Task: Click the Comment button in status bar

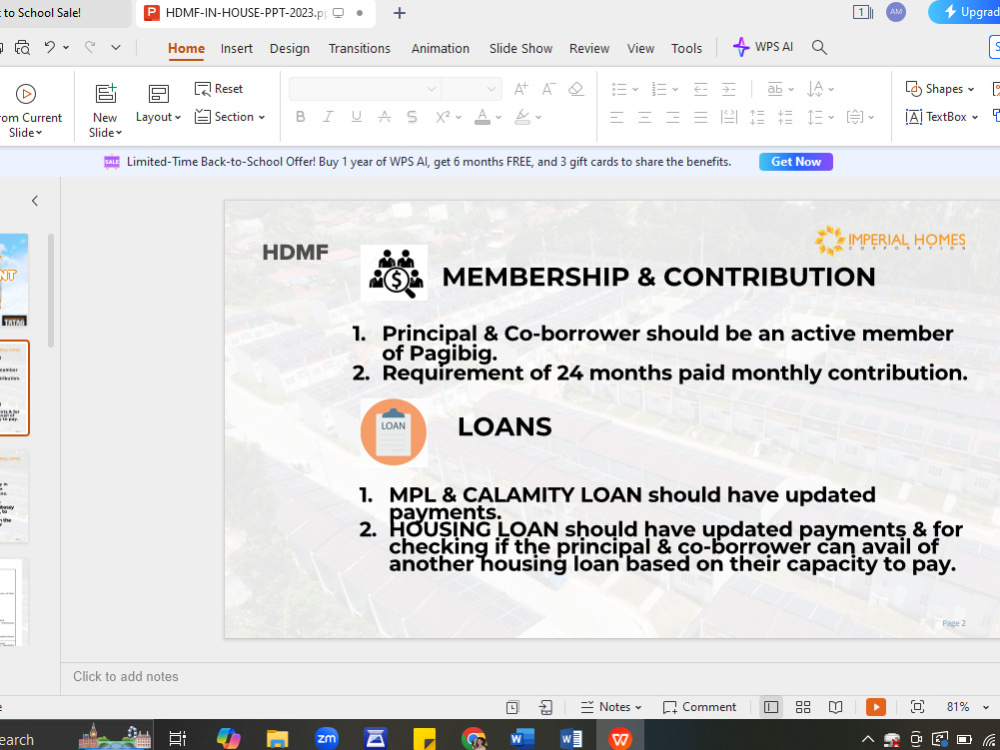Action: click(x=700, y=707)
